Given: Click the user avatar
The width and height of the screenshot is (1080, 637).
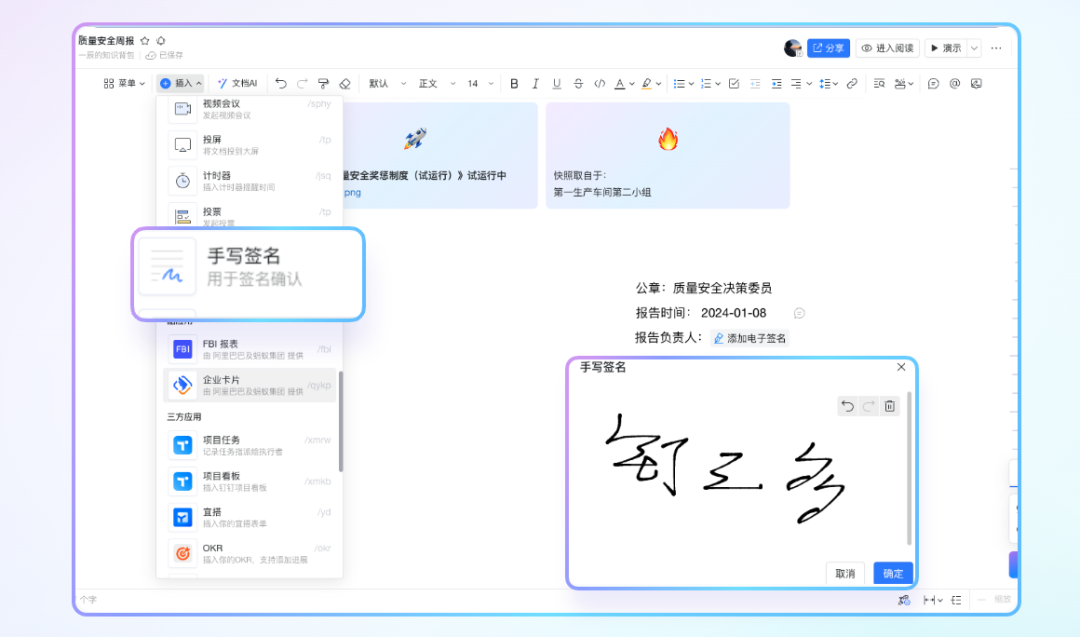Looking at the screenshot, I should 793,48.
